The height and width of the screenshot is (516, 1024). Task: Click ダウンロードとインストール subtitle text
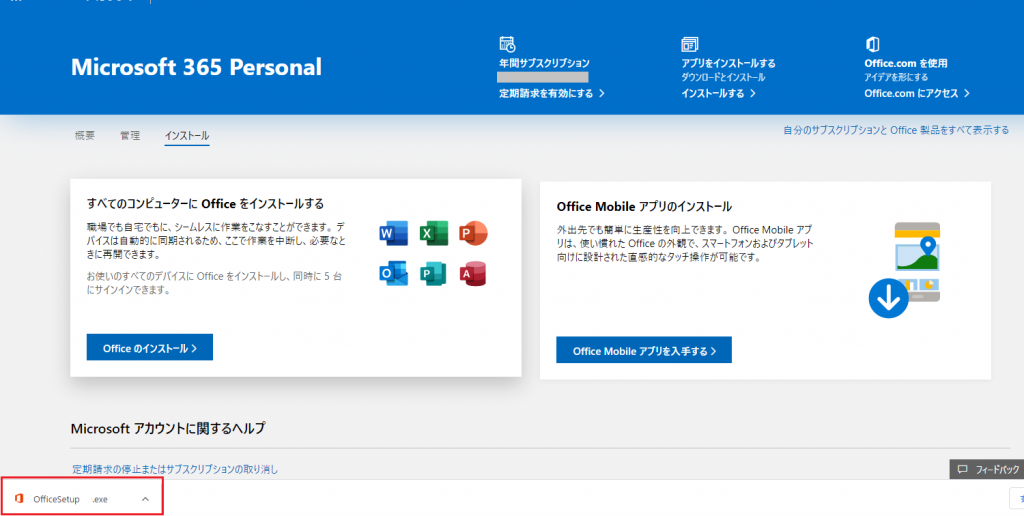(723, 77)
